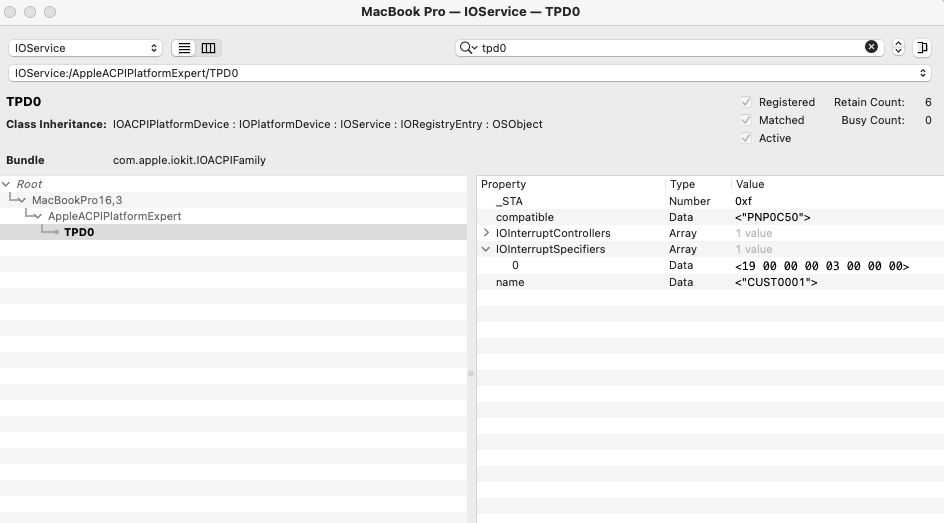Select the row labeled 0 under IOInterruptSpecifiers
The height and width of the screenshot is (523, 944).
710,265
